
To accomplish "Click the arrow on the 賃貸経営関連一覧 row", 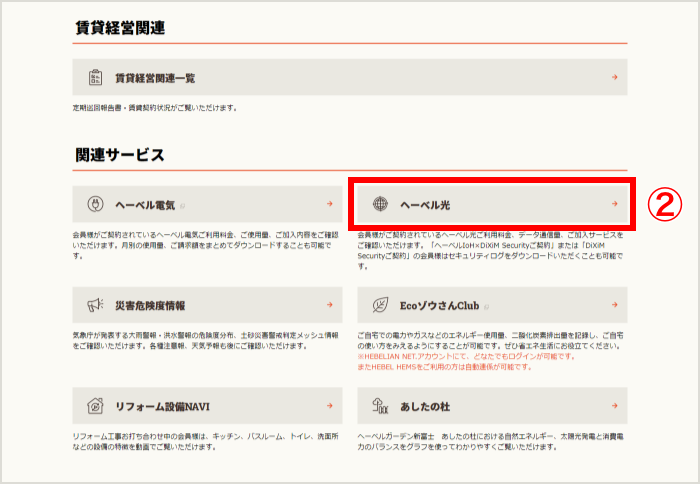I will [x=614, y=77].
